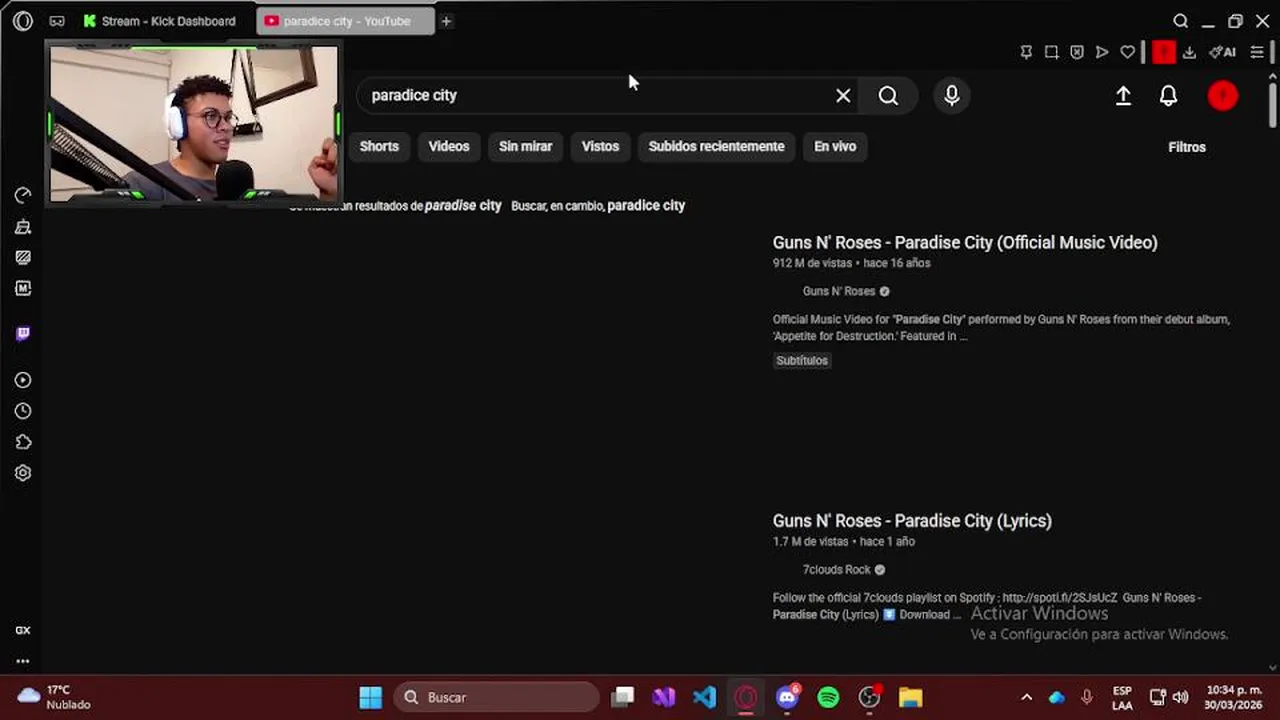This screenshot has width=1280, height=720.
Task: Open Twitch panel in sidebar
Action: click(x=23, y=333)
